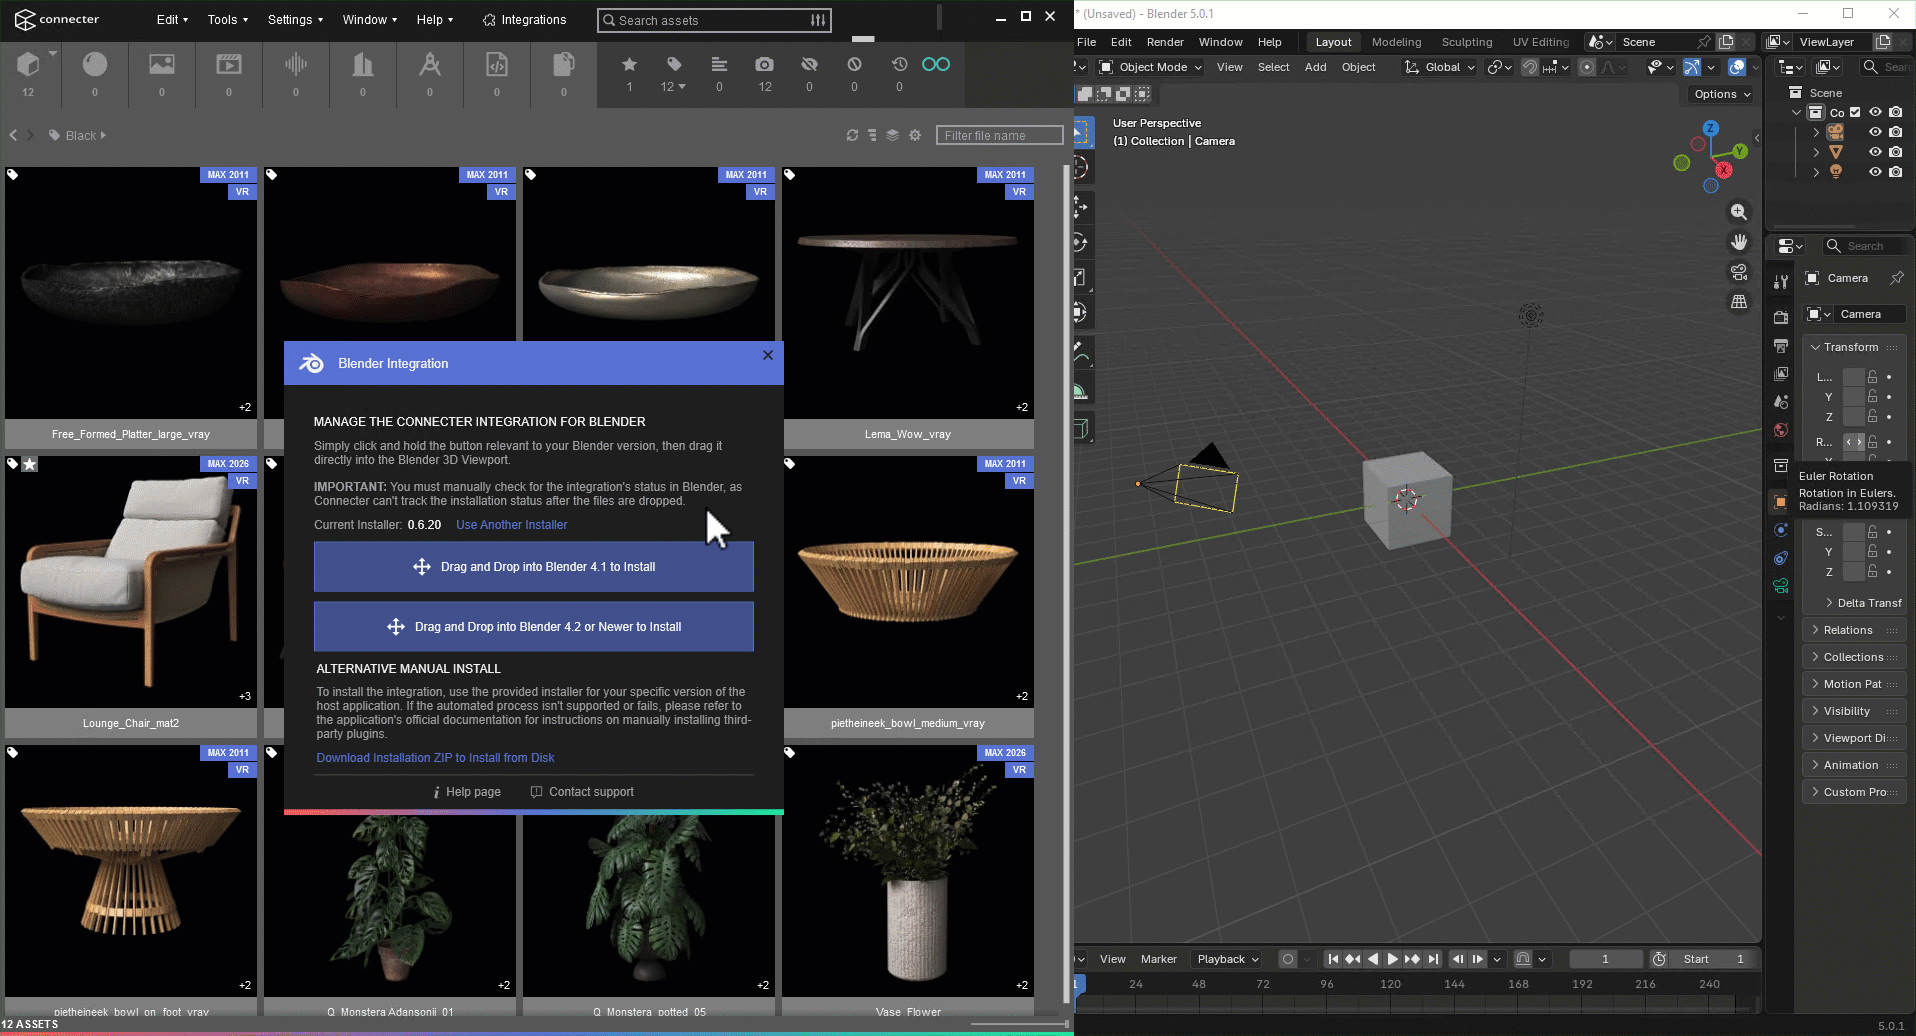1916x1036 pixels.
Task: Click Drag and Drop into Blender 4.1 button
Action: point(534,567)
